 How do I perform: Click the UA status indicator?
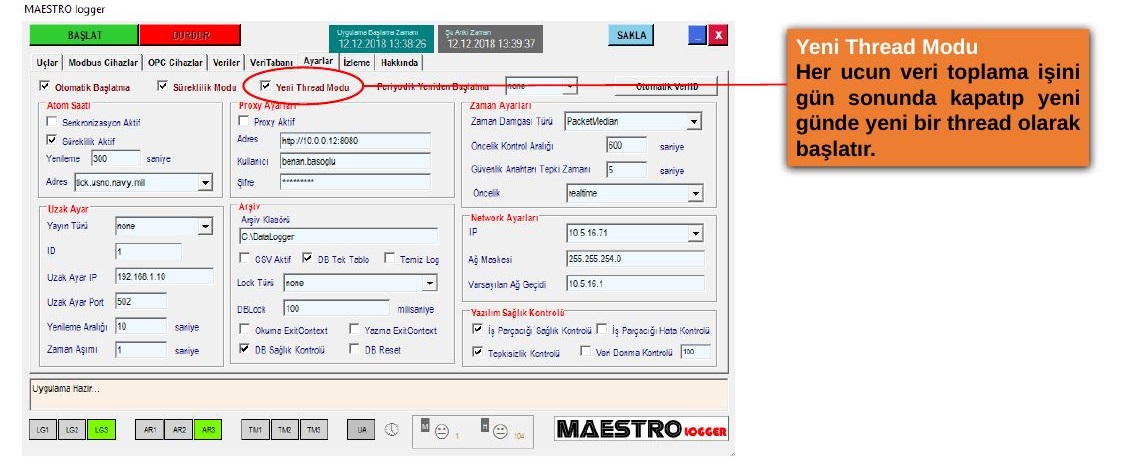(361, 430)
